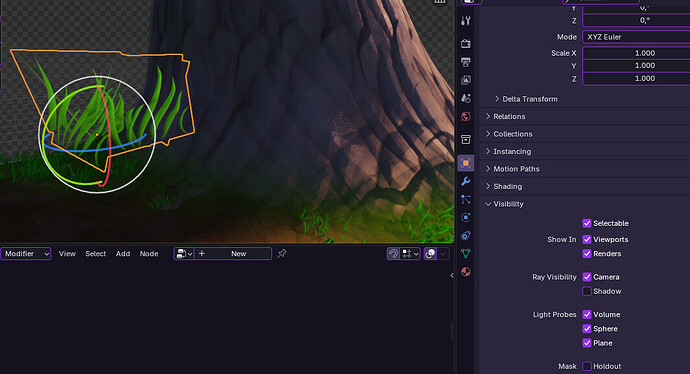
Task: Open the Object Constraints tab
Action: (x=466, y=235)
